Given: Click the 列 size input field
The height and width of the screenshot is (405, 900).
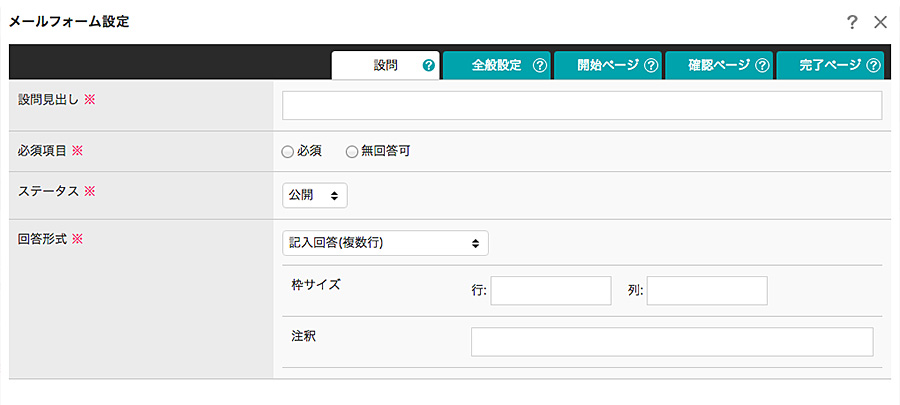Looking at the screenshot, I should [x=707, y=290].
